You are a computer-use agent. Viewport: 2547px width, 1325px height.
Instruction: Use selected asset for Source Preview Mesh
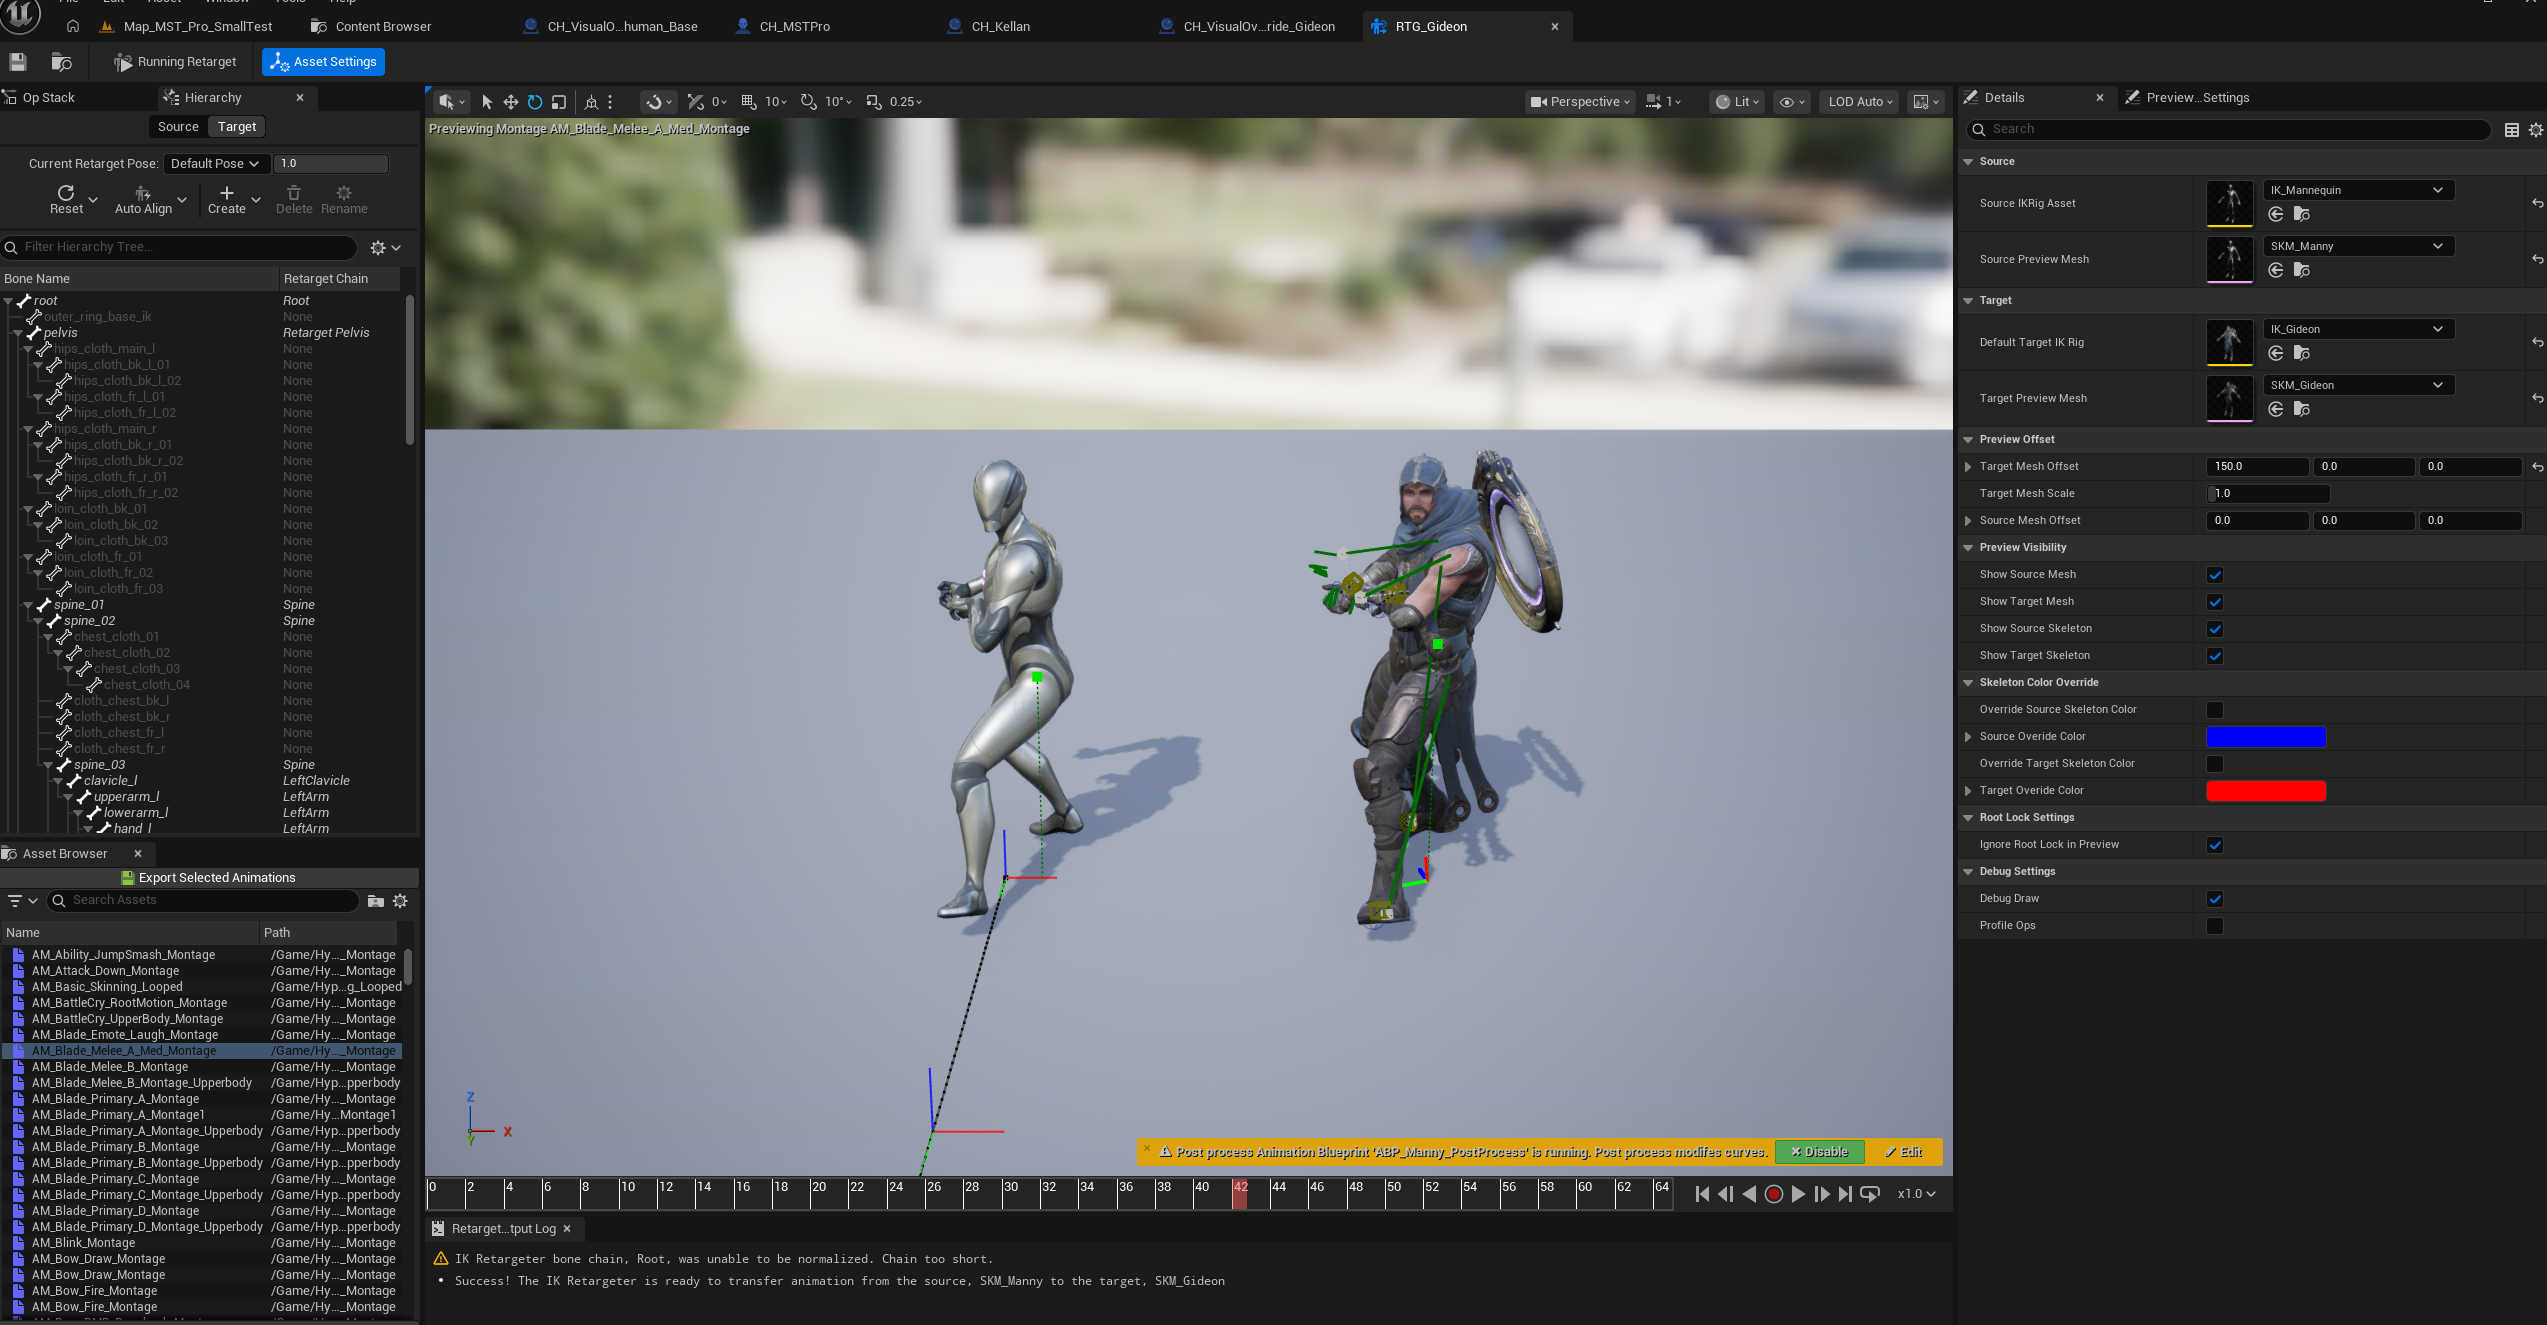point(2276,270)
